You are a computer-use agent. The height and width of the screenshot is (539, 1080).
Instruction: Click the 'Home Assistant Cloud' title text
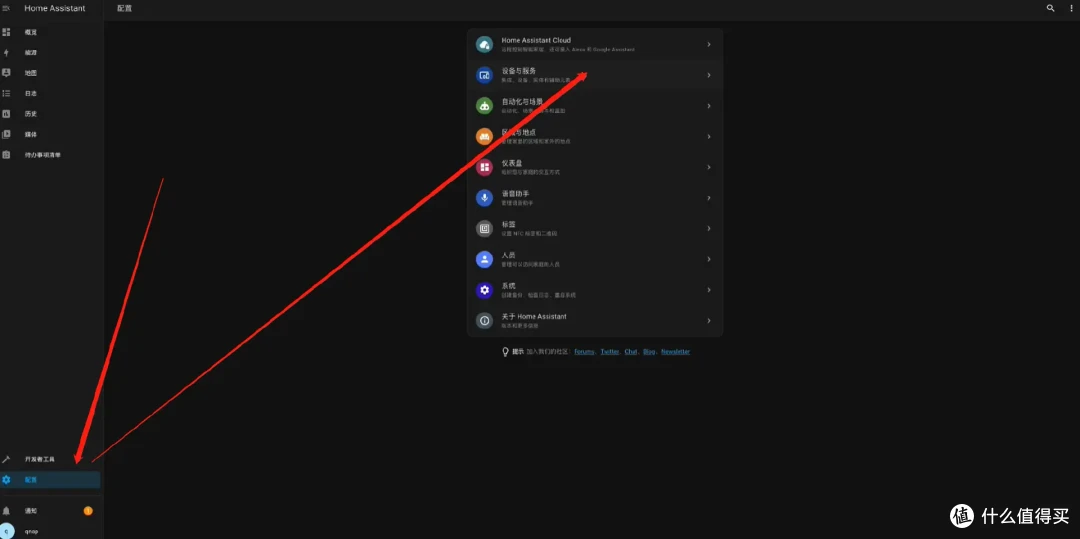click(x=536, y=41)
